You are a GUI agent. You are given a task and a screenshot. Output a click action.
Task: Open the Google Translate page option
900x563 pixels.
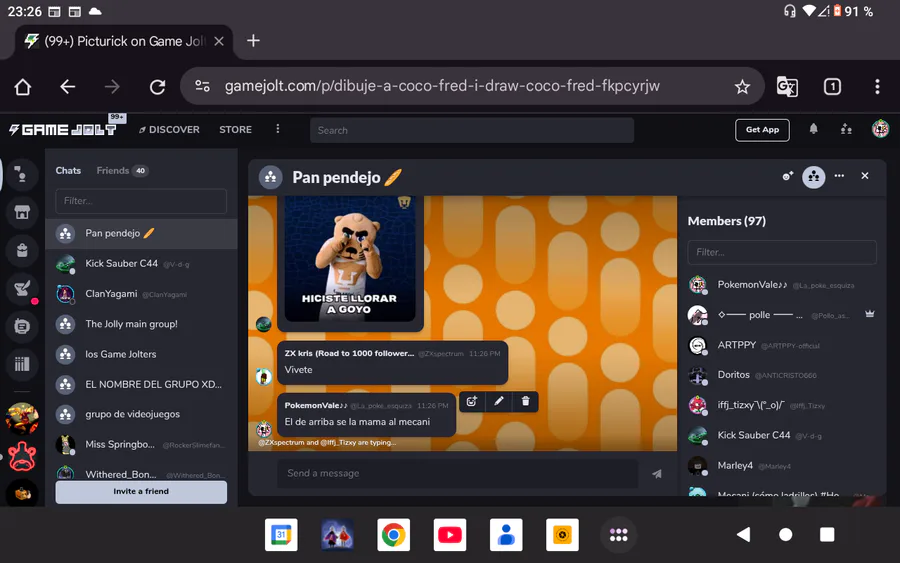point(787,87)
